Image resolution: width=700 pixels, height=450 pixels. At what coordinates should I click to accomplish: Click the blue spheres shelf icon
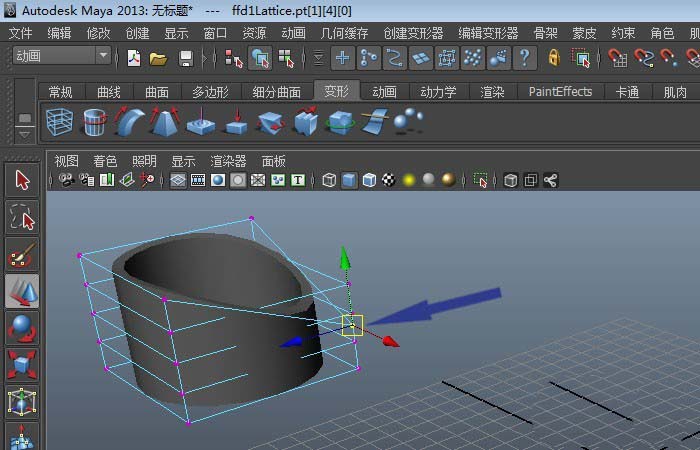point(408,120)
